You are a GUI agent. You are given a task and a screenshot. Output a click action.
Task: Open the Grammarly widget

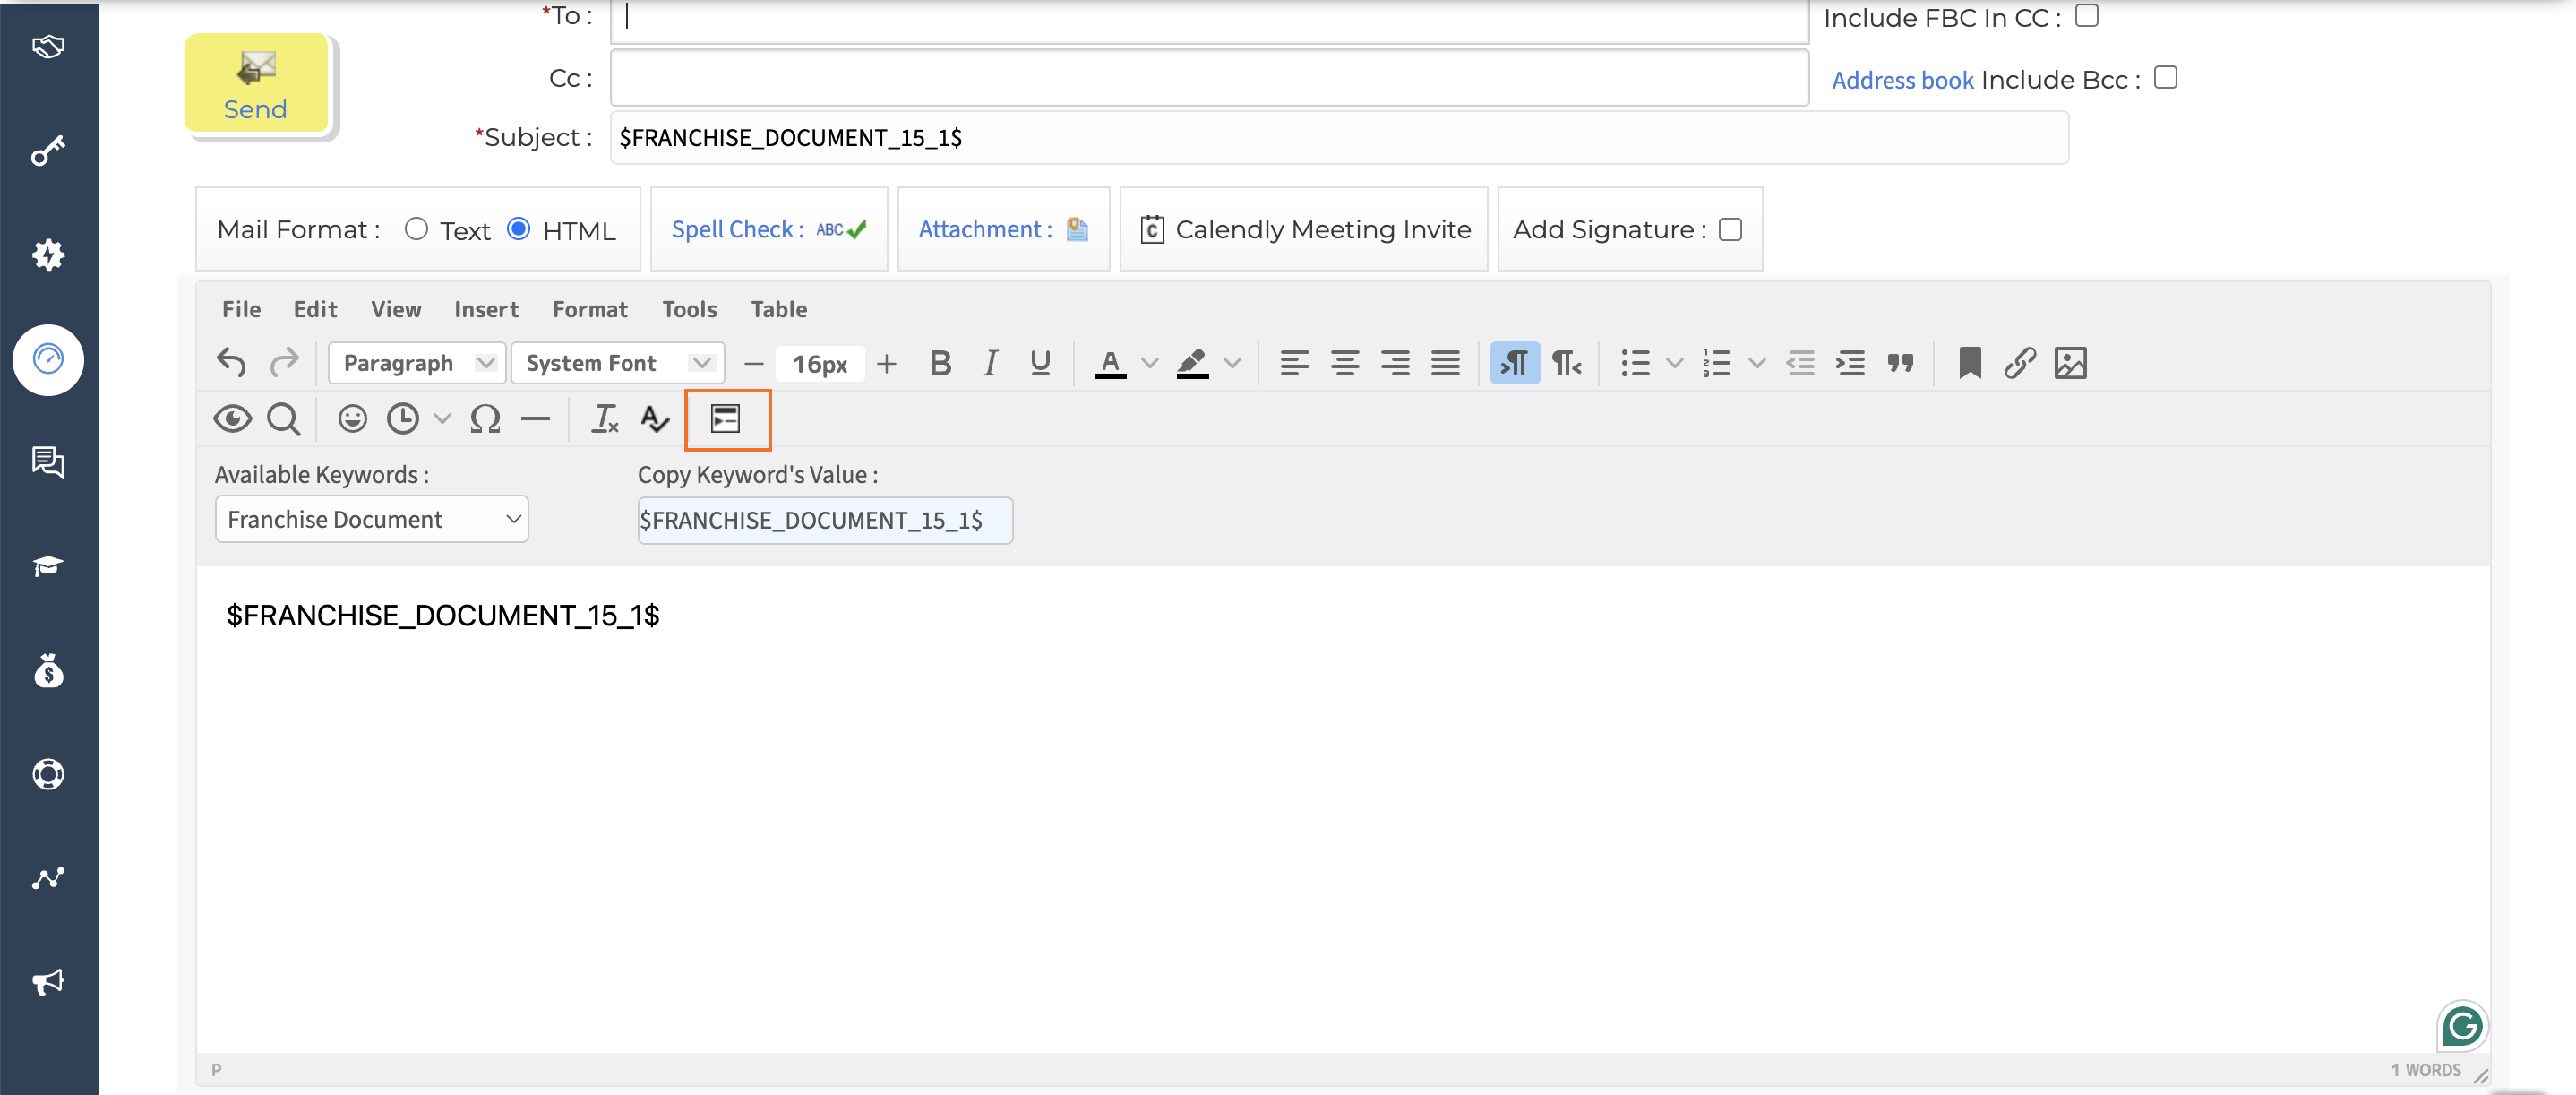(2462, 1026)
